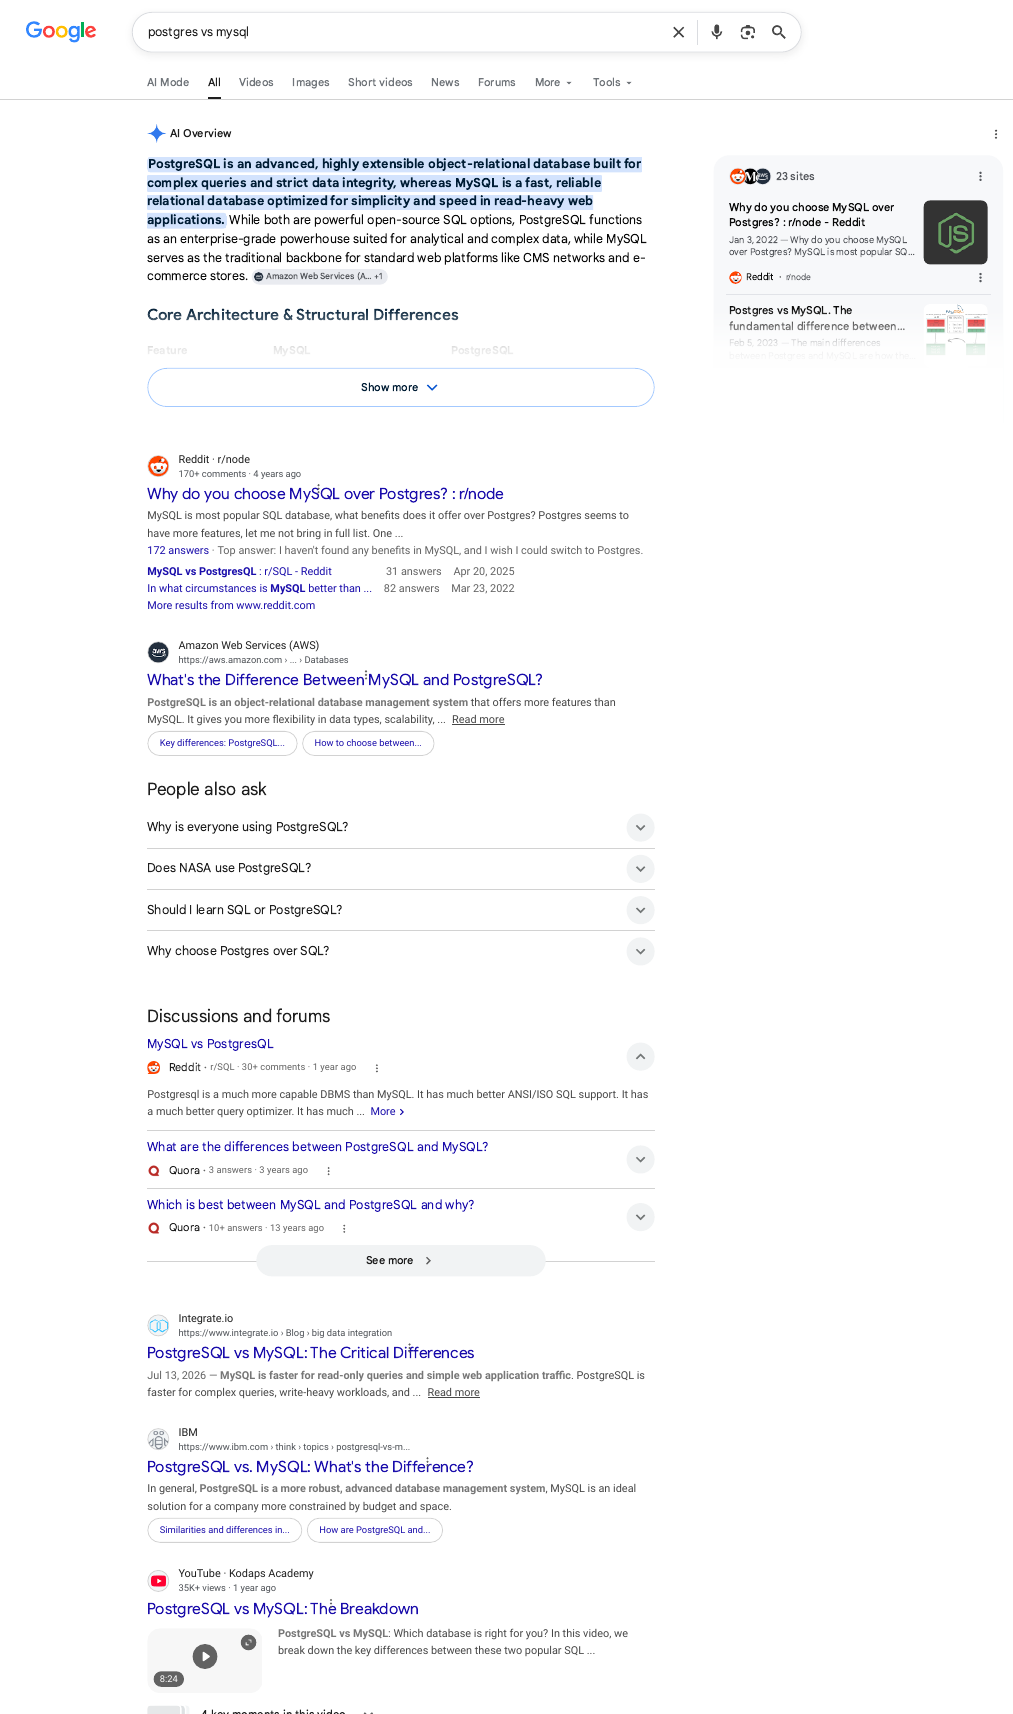Open the More dropdown in search tabs
This screenshot has width=1013, height=1714.
553,82
